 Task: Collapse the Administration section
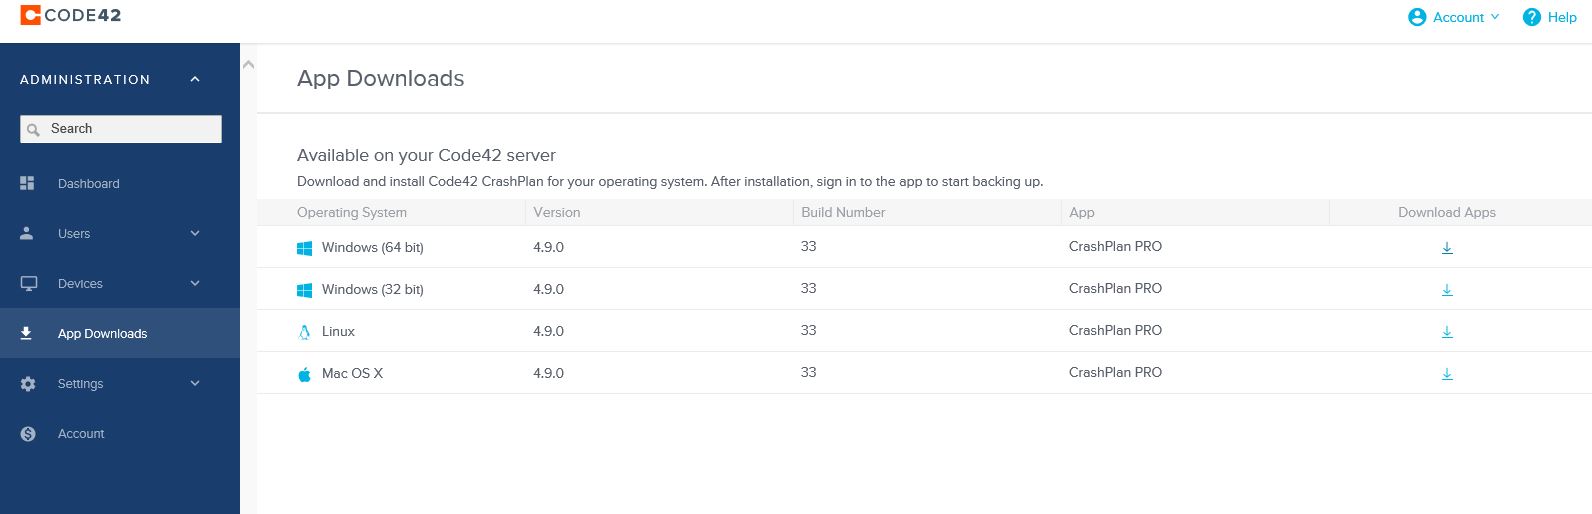(x=195, y=79)
